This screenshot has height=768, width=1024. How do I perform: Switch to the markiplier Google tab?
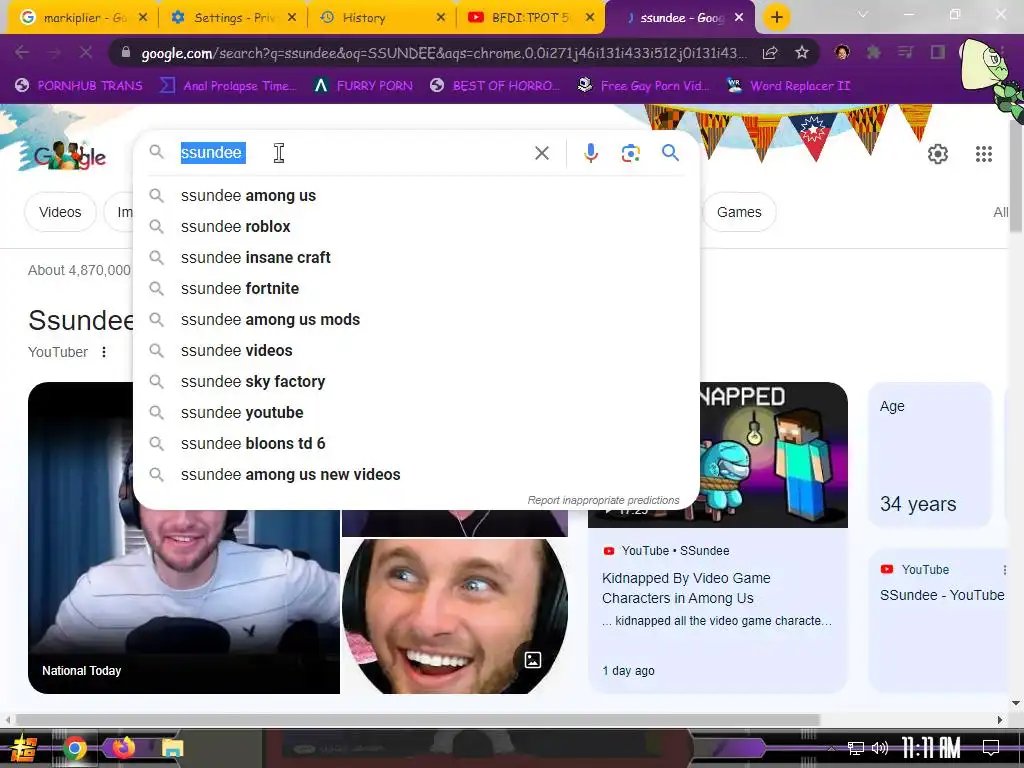pos(80,18)
